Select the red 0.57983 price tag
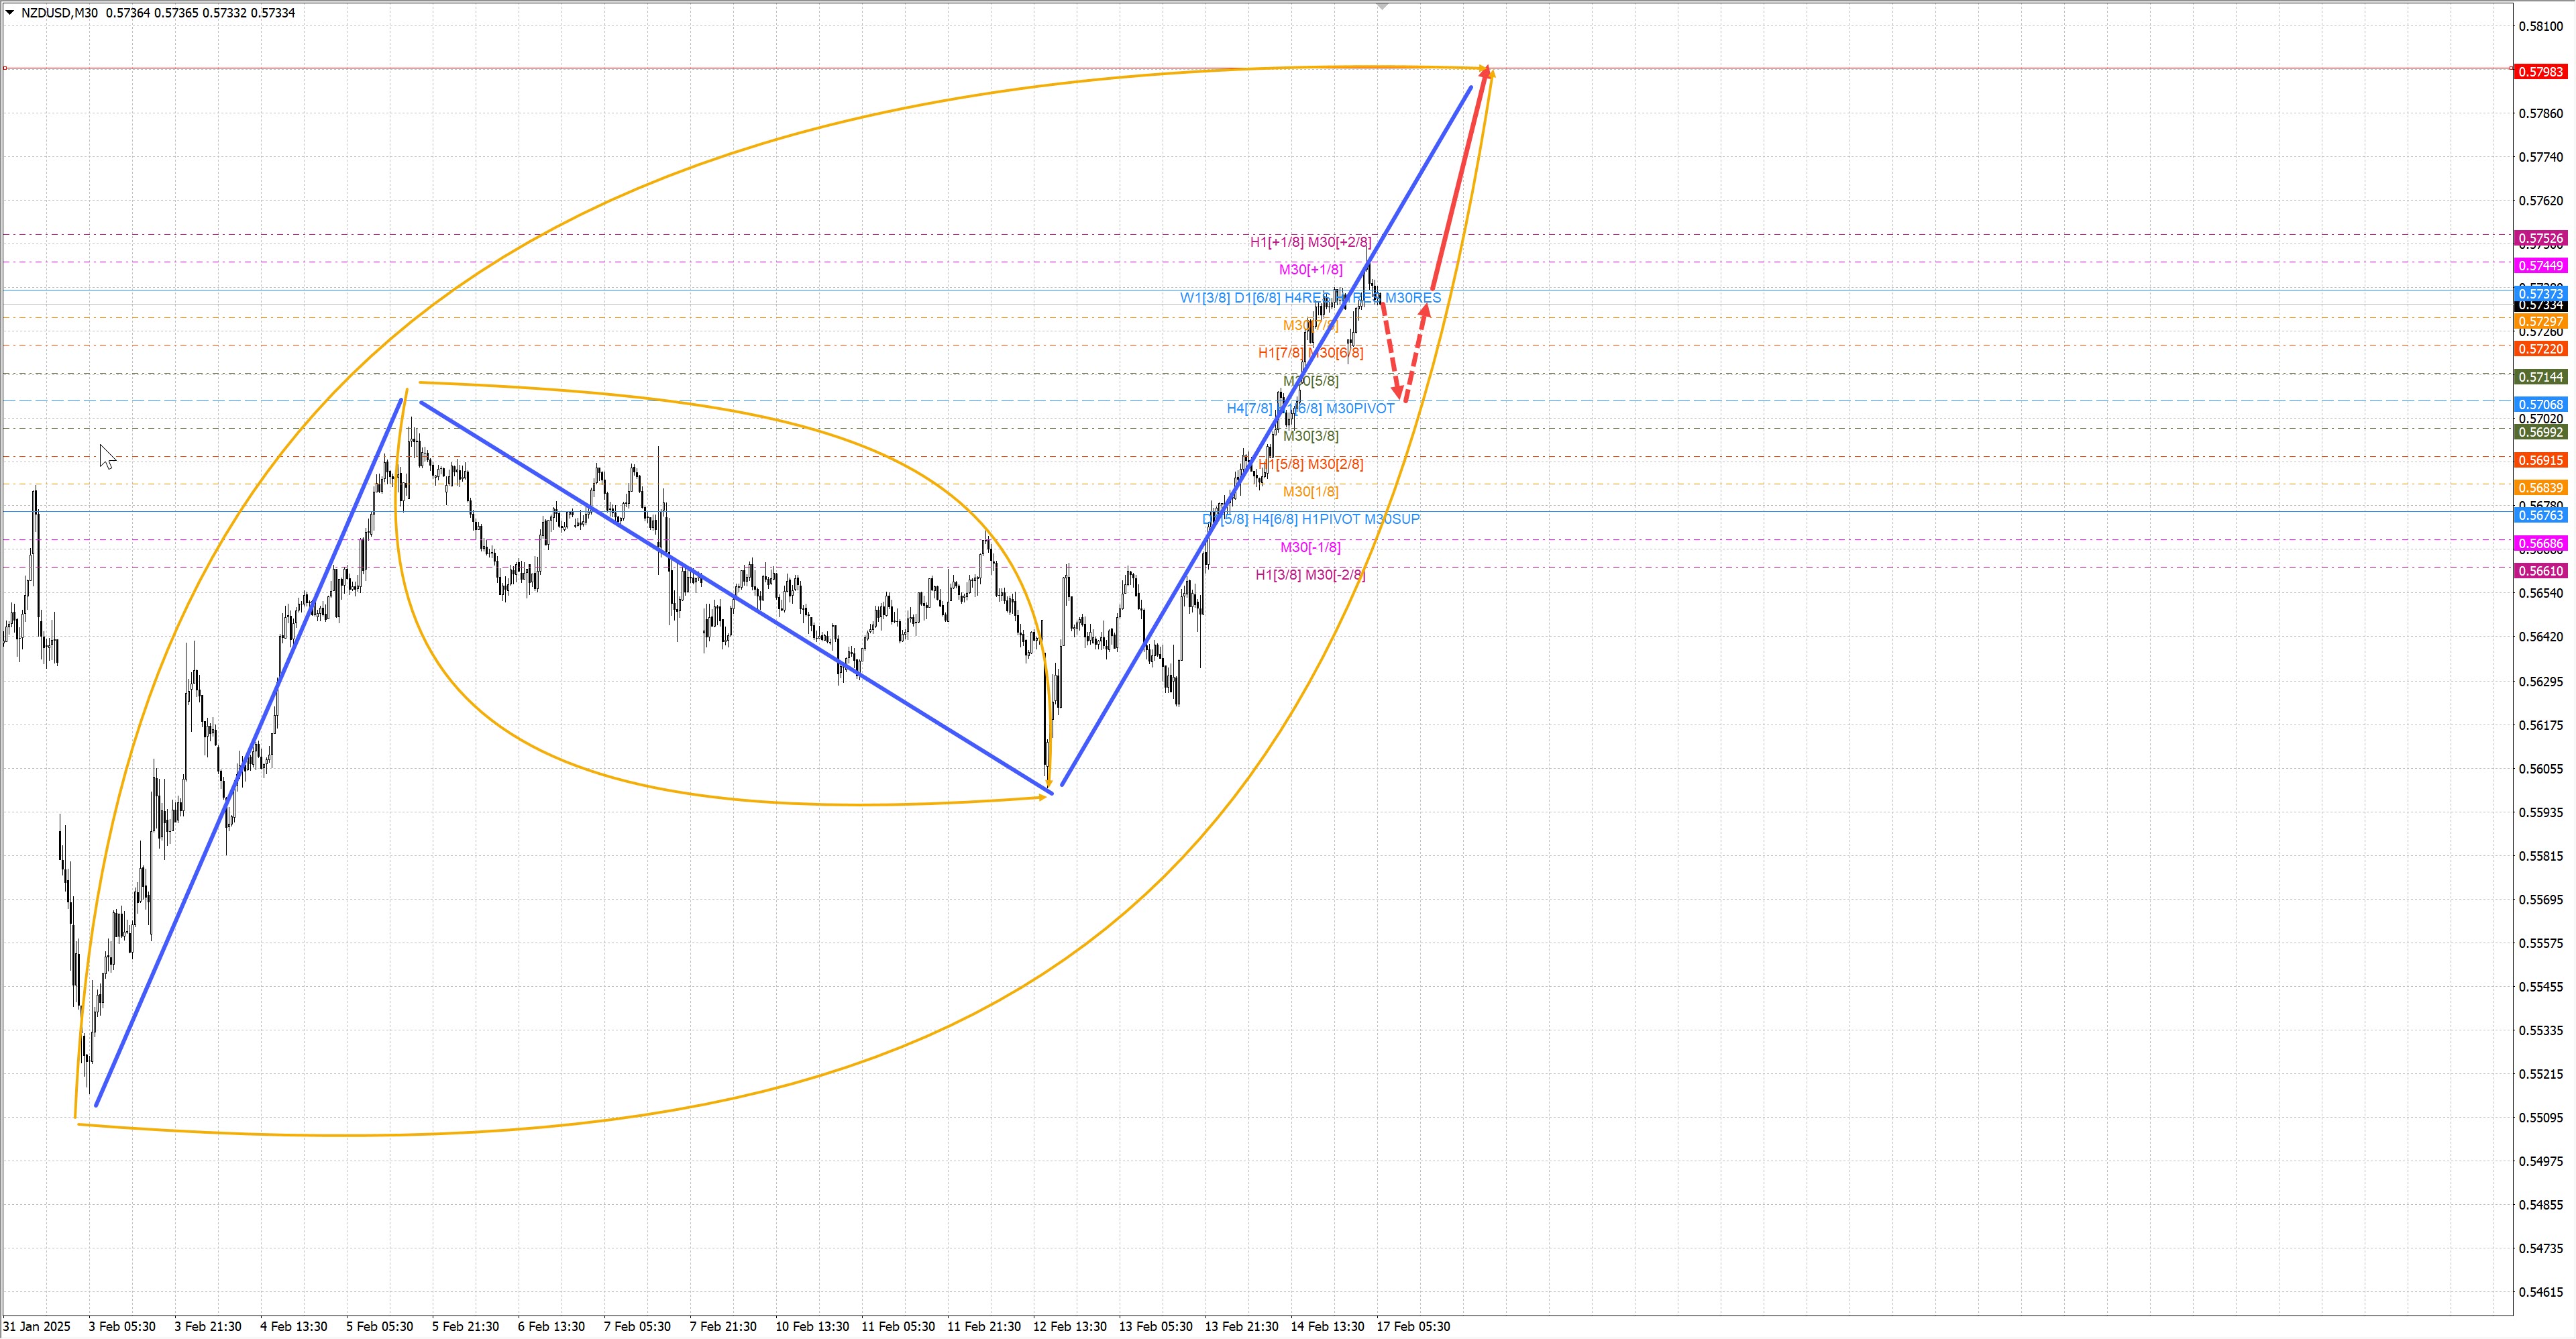This screenshot has width=2576, height=1339. click(x=2540, y=72)
